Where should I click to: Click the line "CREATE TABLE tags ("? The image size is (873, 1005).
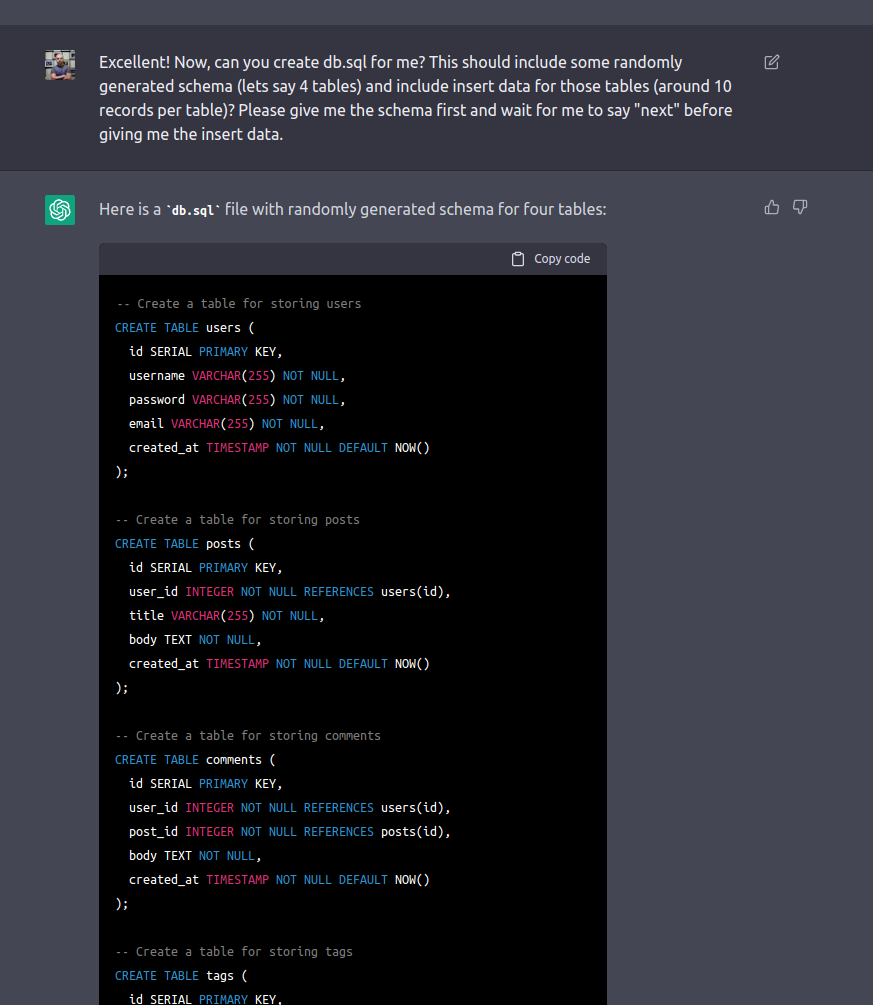click(181, 976)
